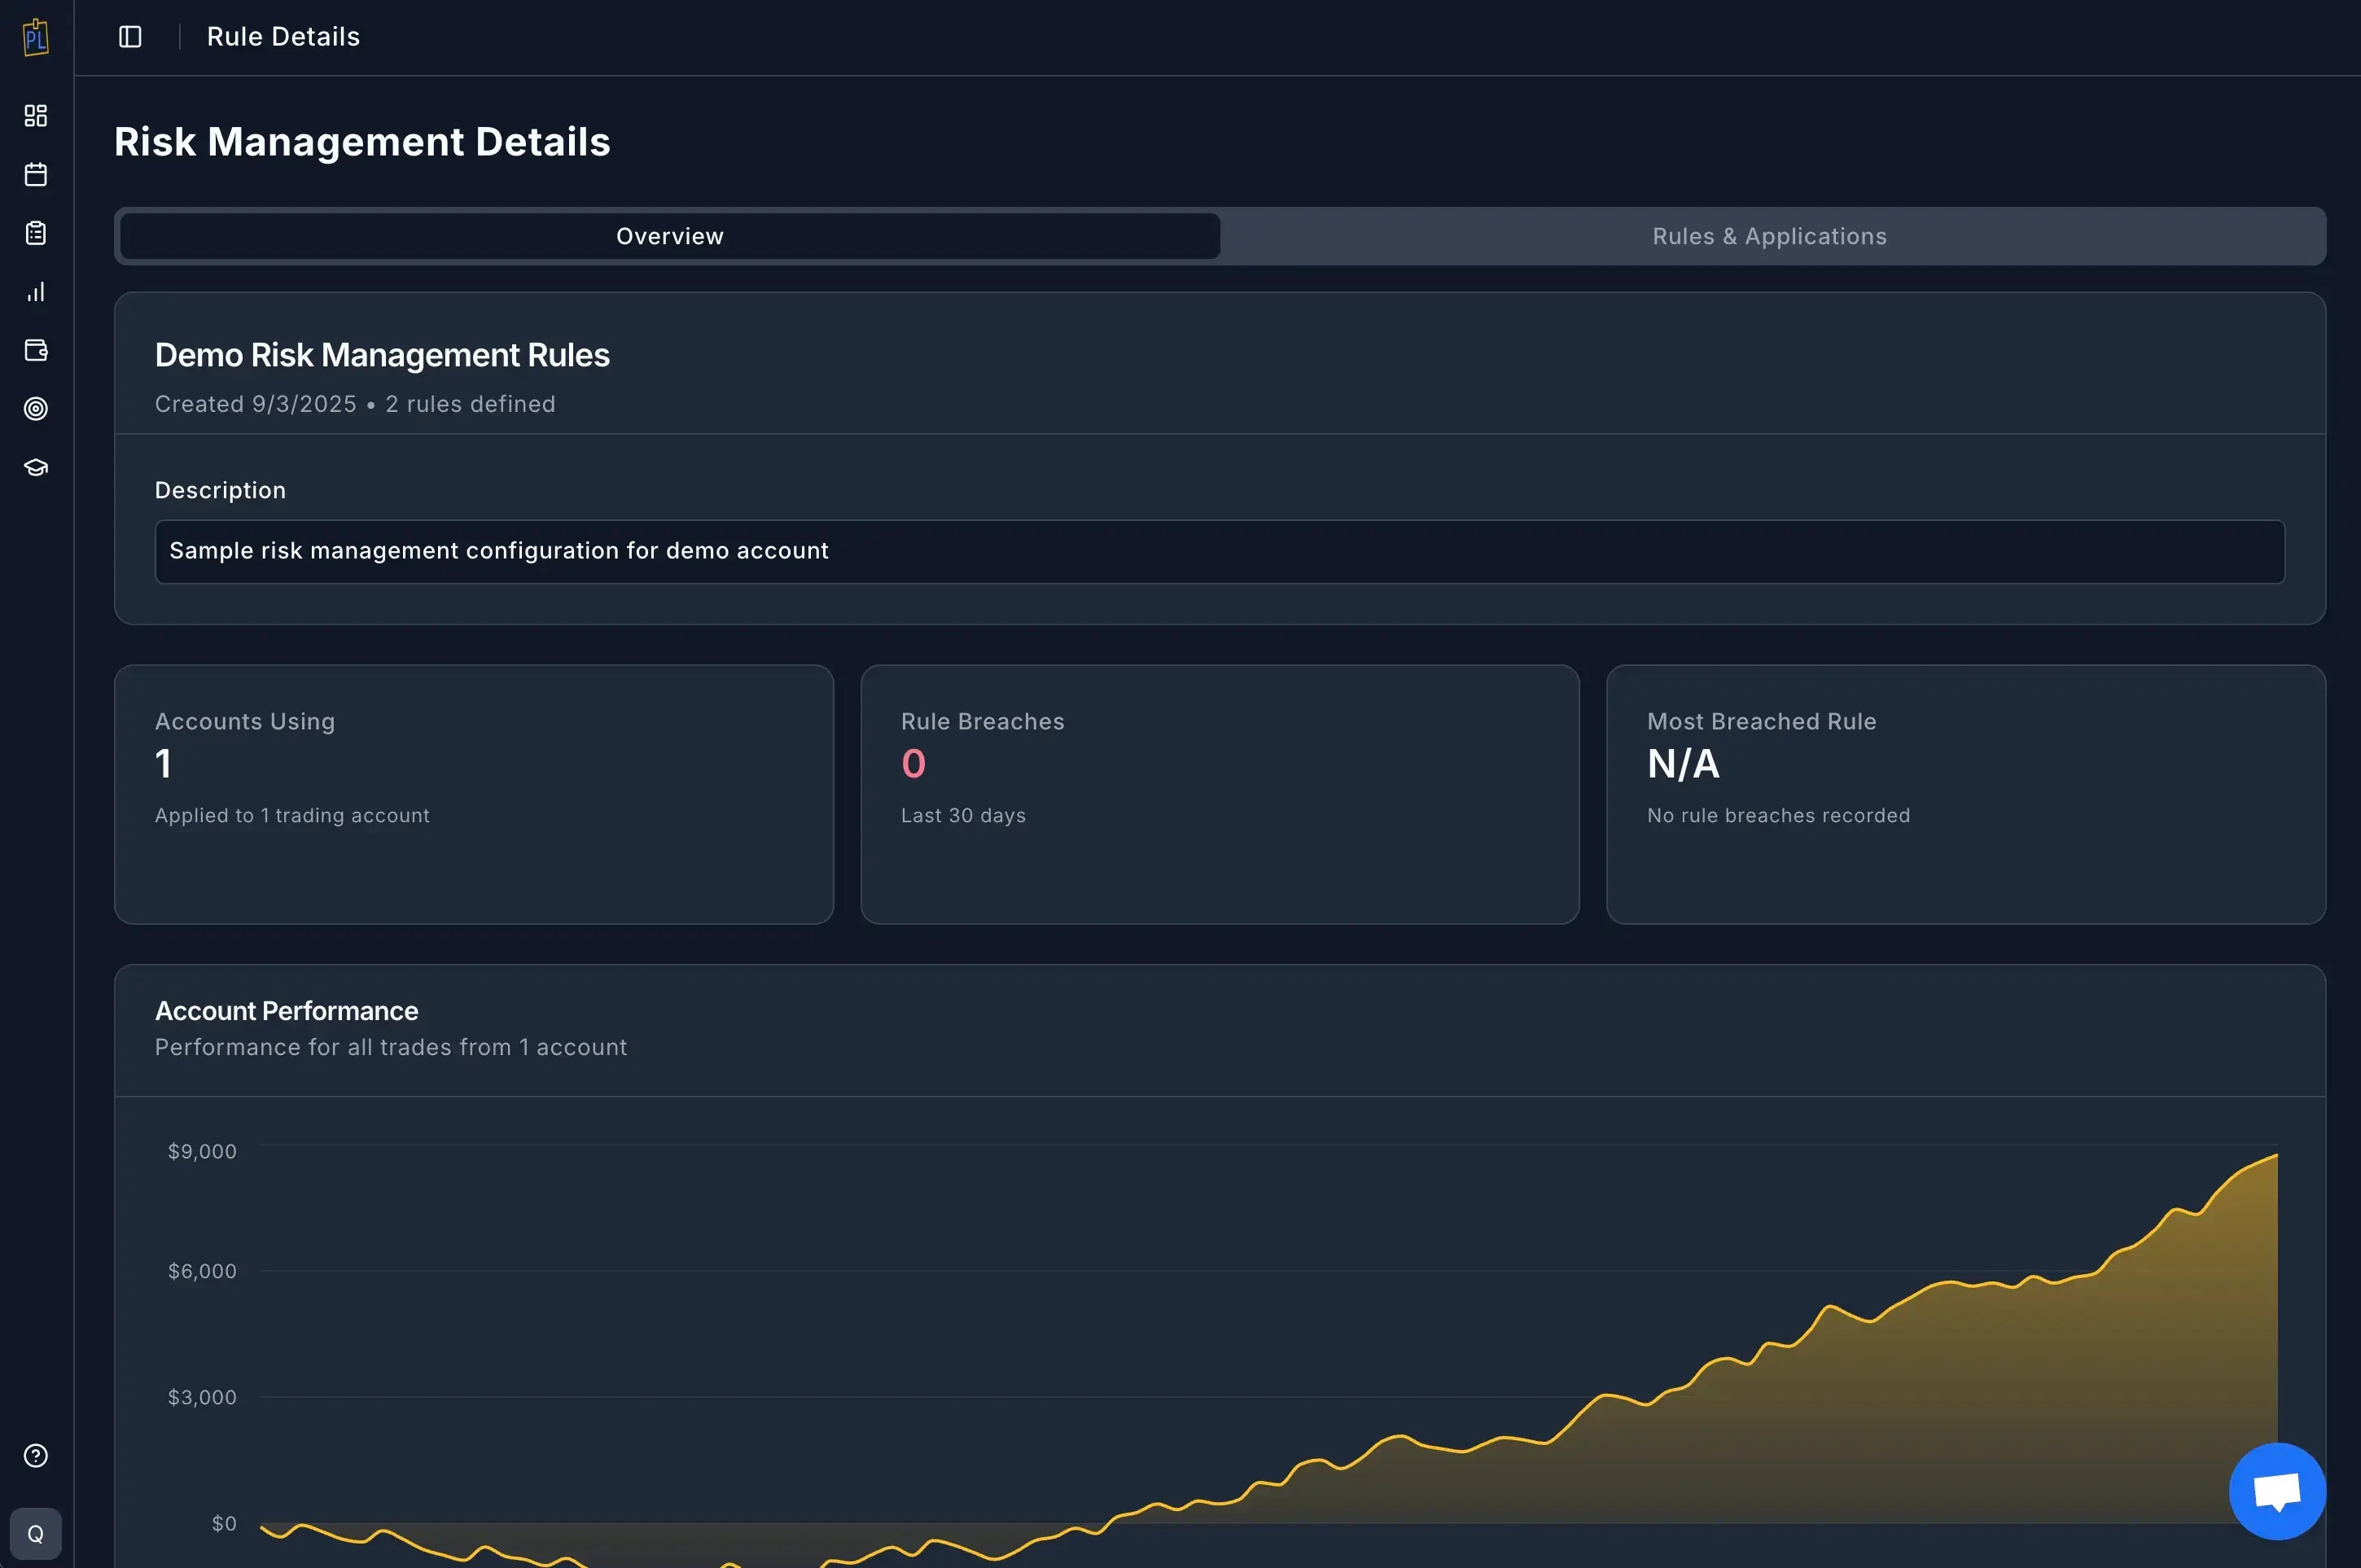The image size is (2361, 1568).
Task: Click the Accounts Using stat card
Action: (x=473, y=794)
